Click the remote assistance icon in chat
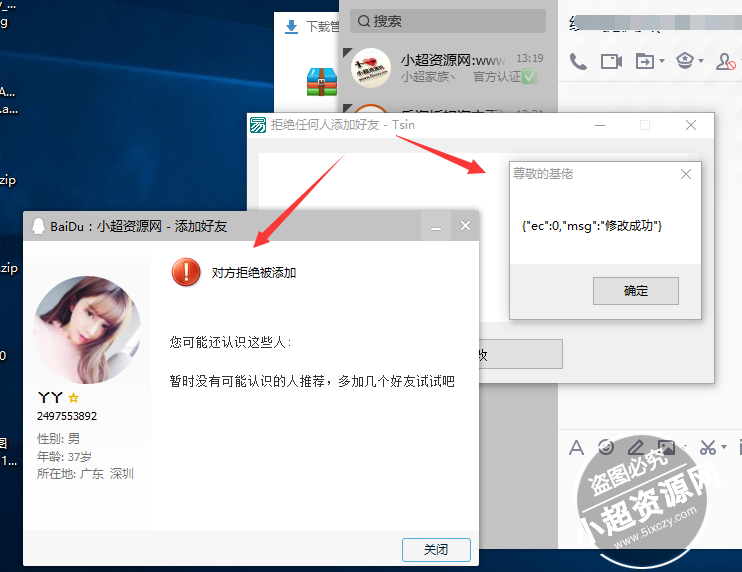This screenshot has height=572, width=742. click(685, 61)
